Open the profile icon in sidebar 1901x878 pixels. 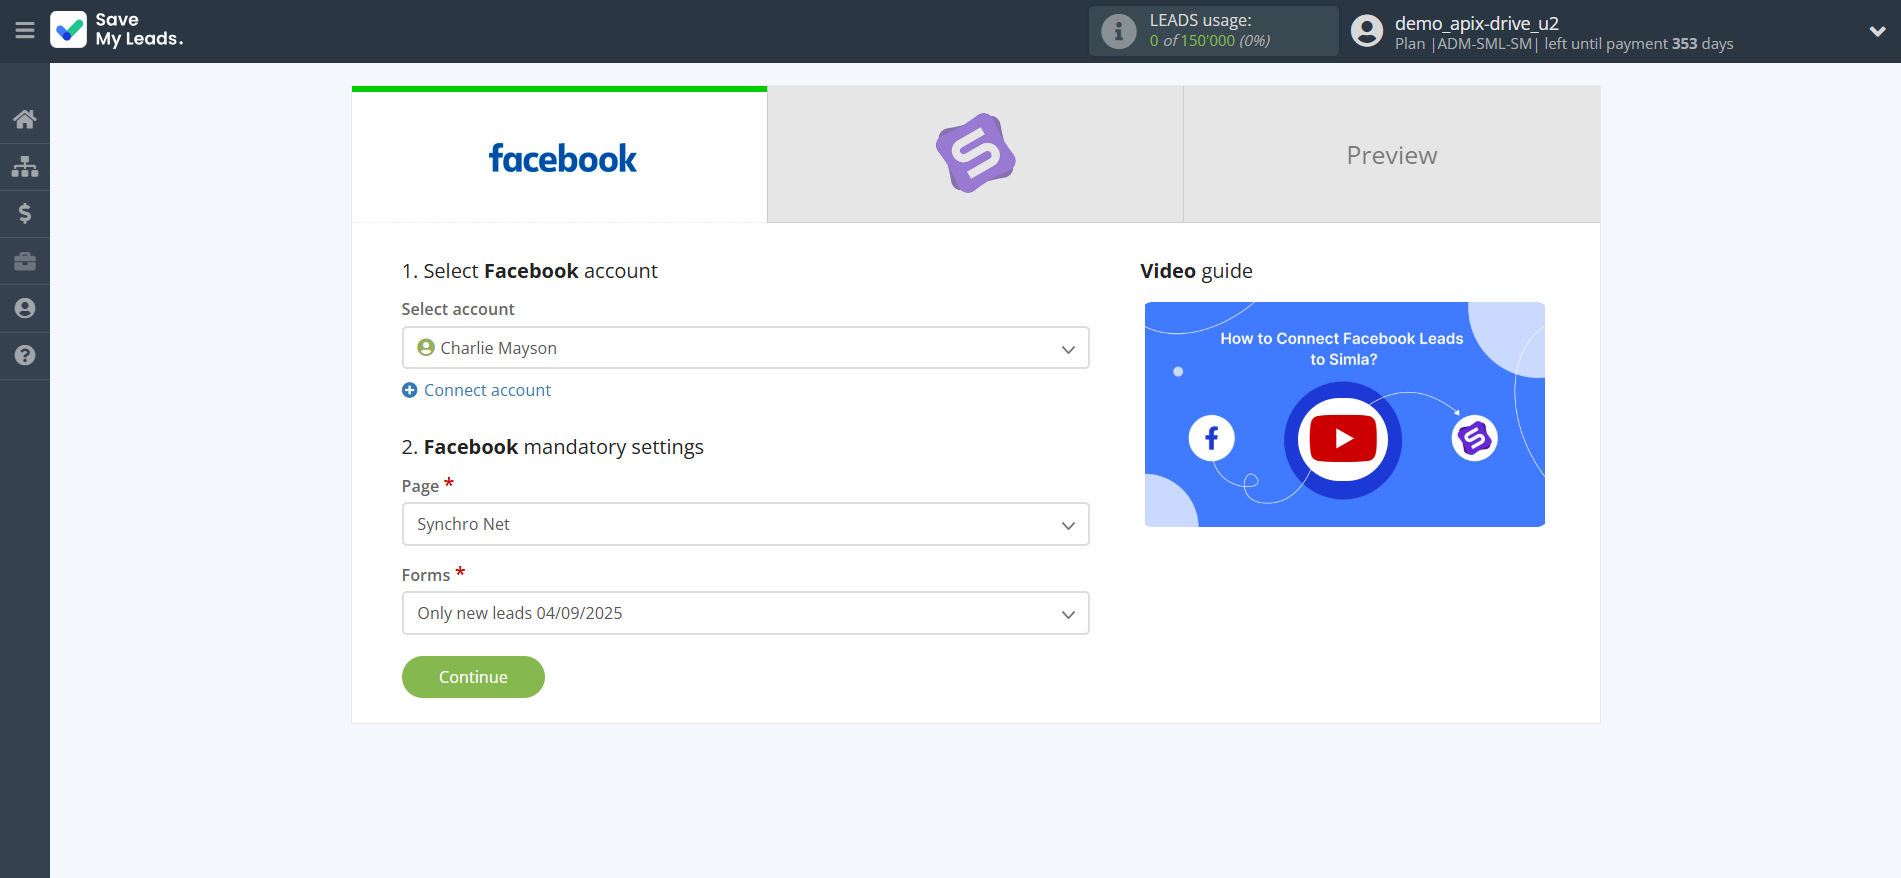[25, 308]
